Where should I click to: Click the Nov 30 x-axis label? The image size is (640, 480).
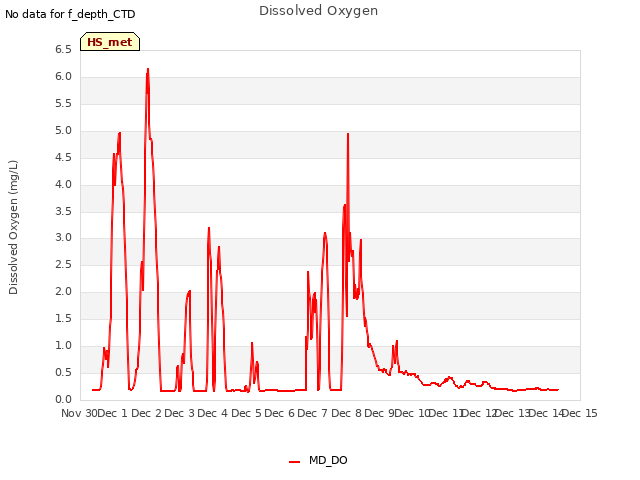(79, 413)
